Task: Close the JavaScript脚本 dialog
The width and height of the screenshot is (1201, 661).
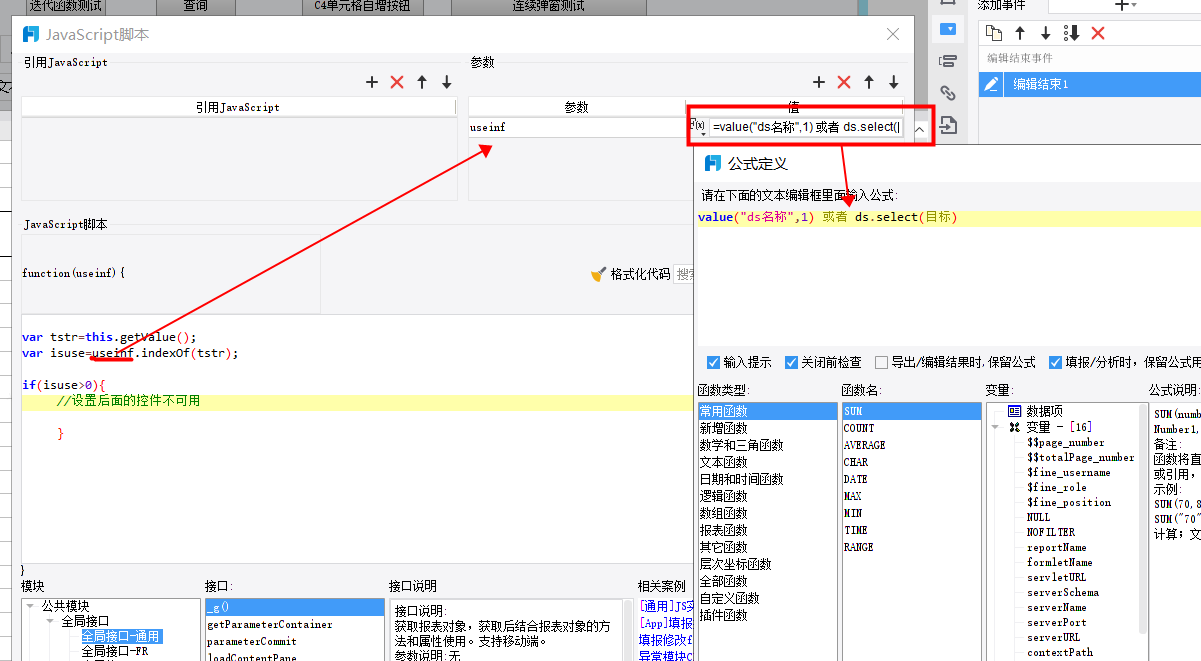Action: [893, 34]
